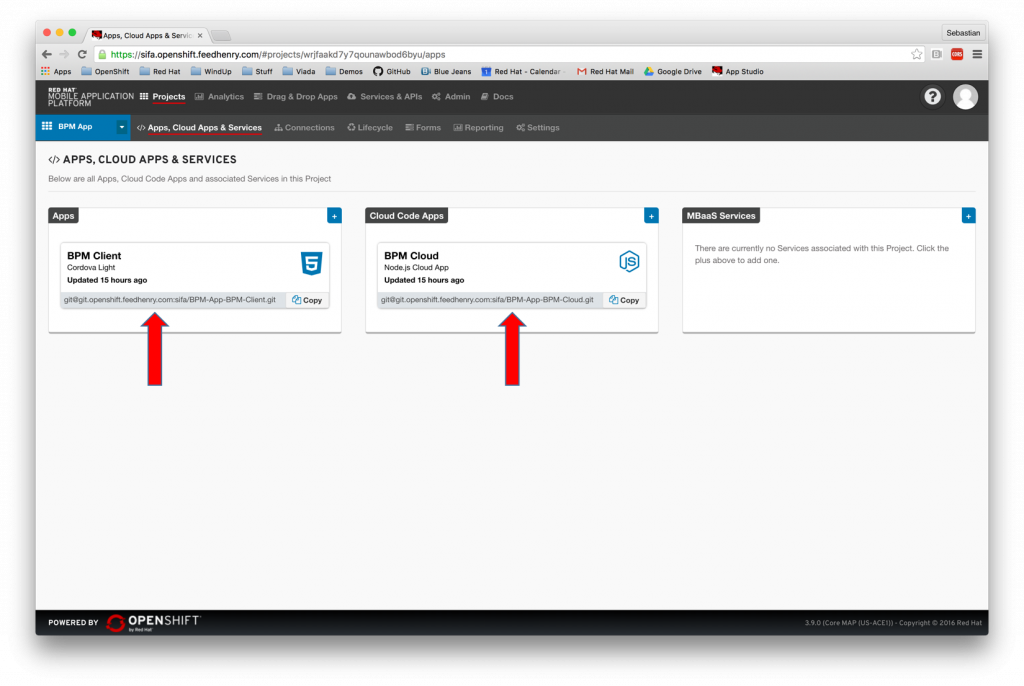Select the Apps, Cloud Apps & Services tab
1024x686 pixels.
coord(199,127)
